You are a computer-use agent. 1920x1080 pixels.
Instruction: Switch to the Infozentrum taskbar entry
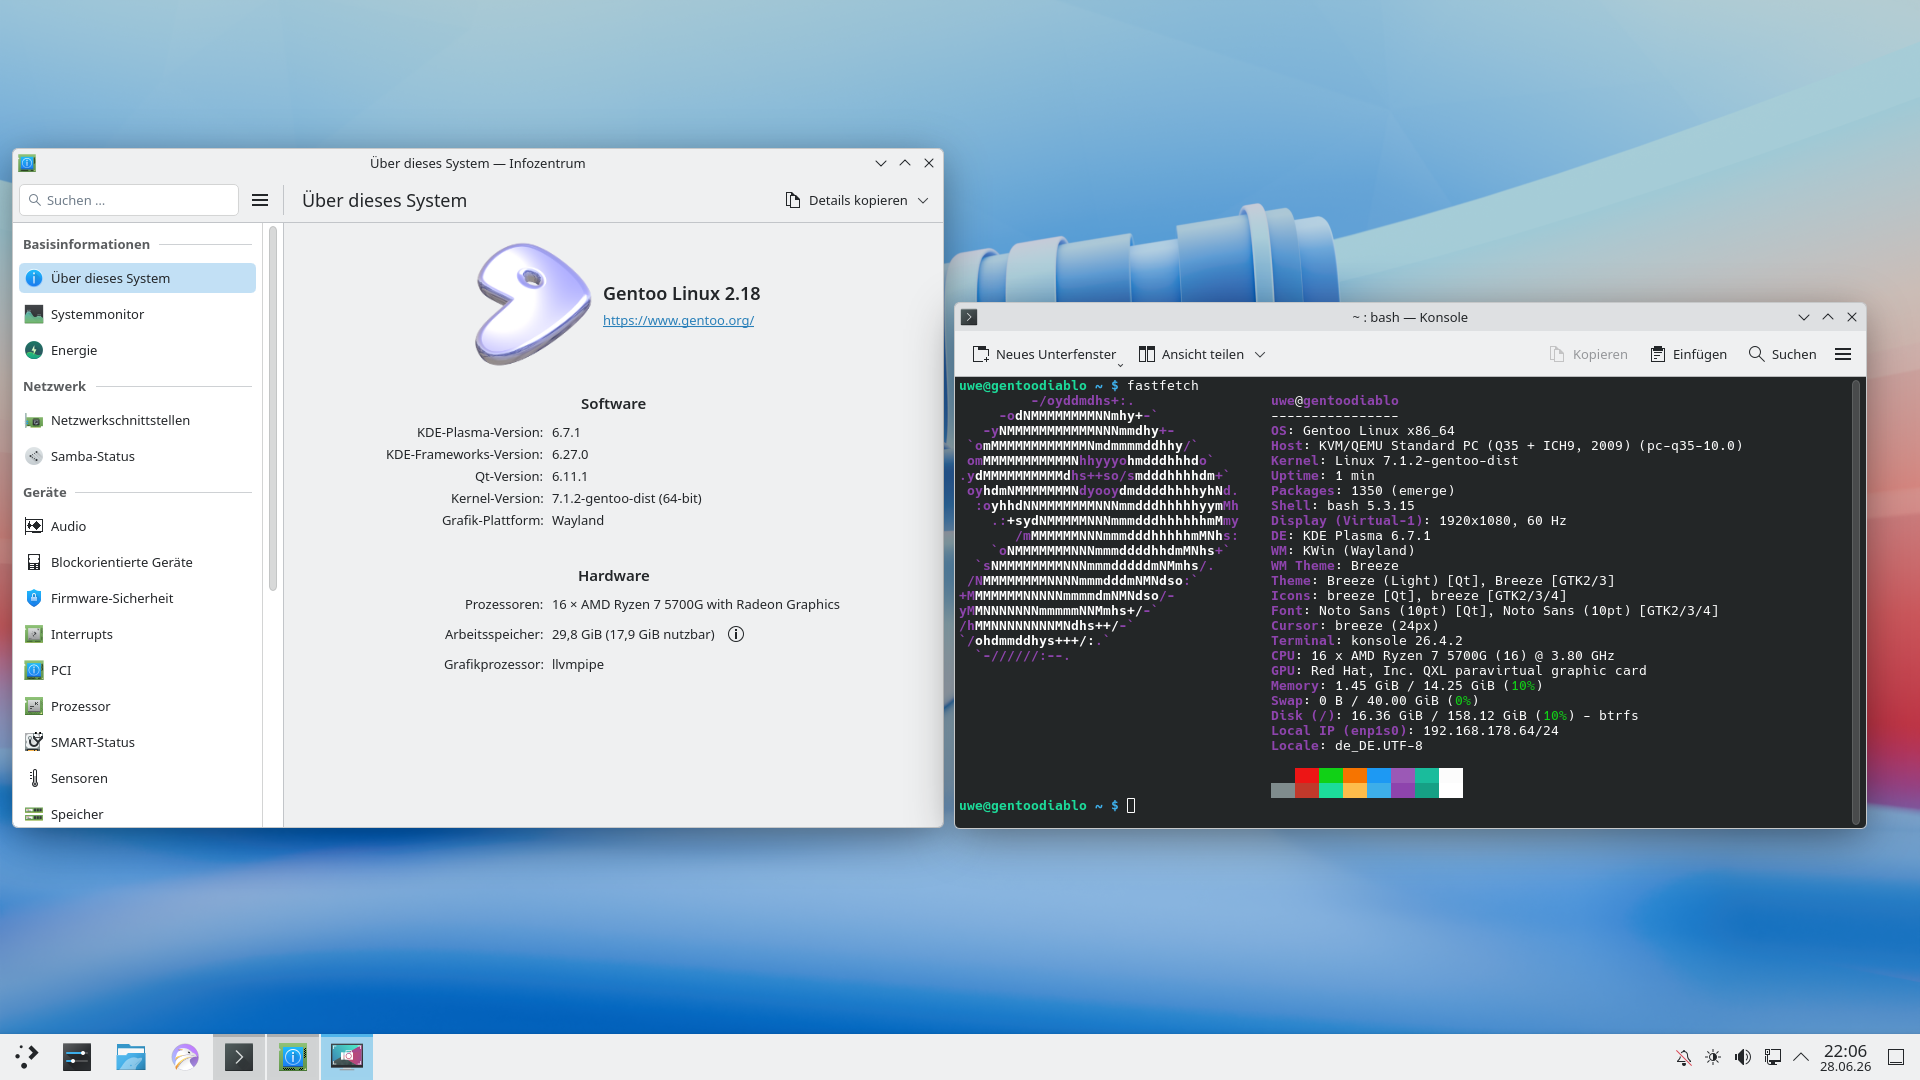293,1057
